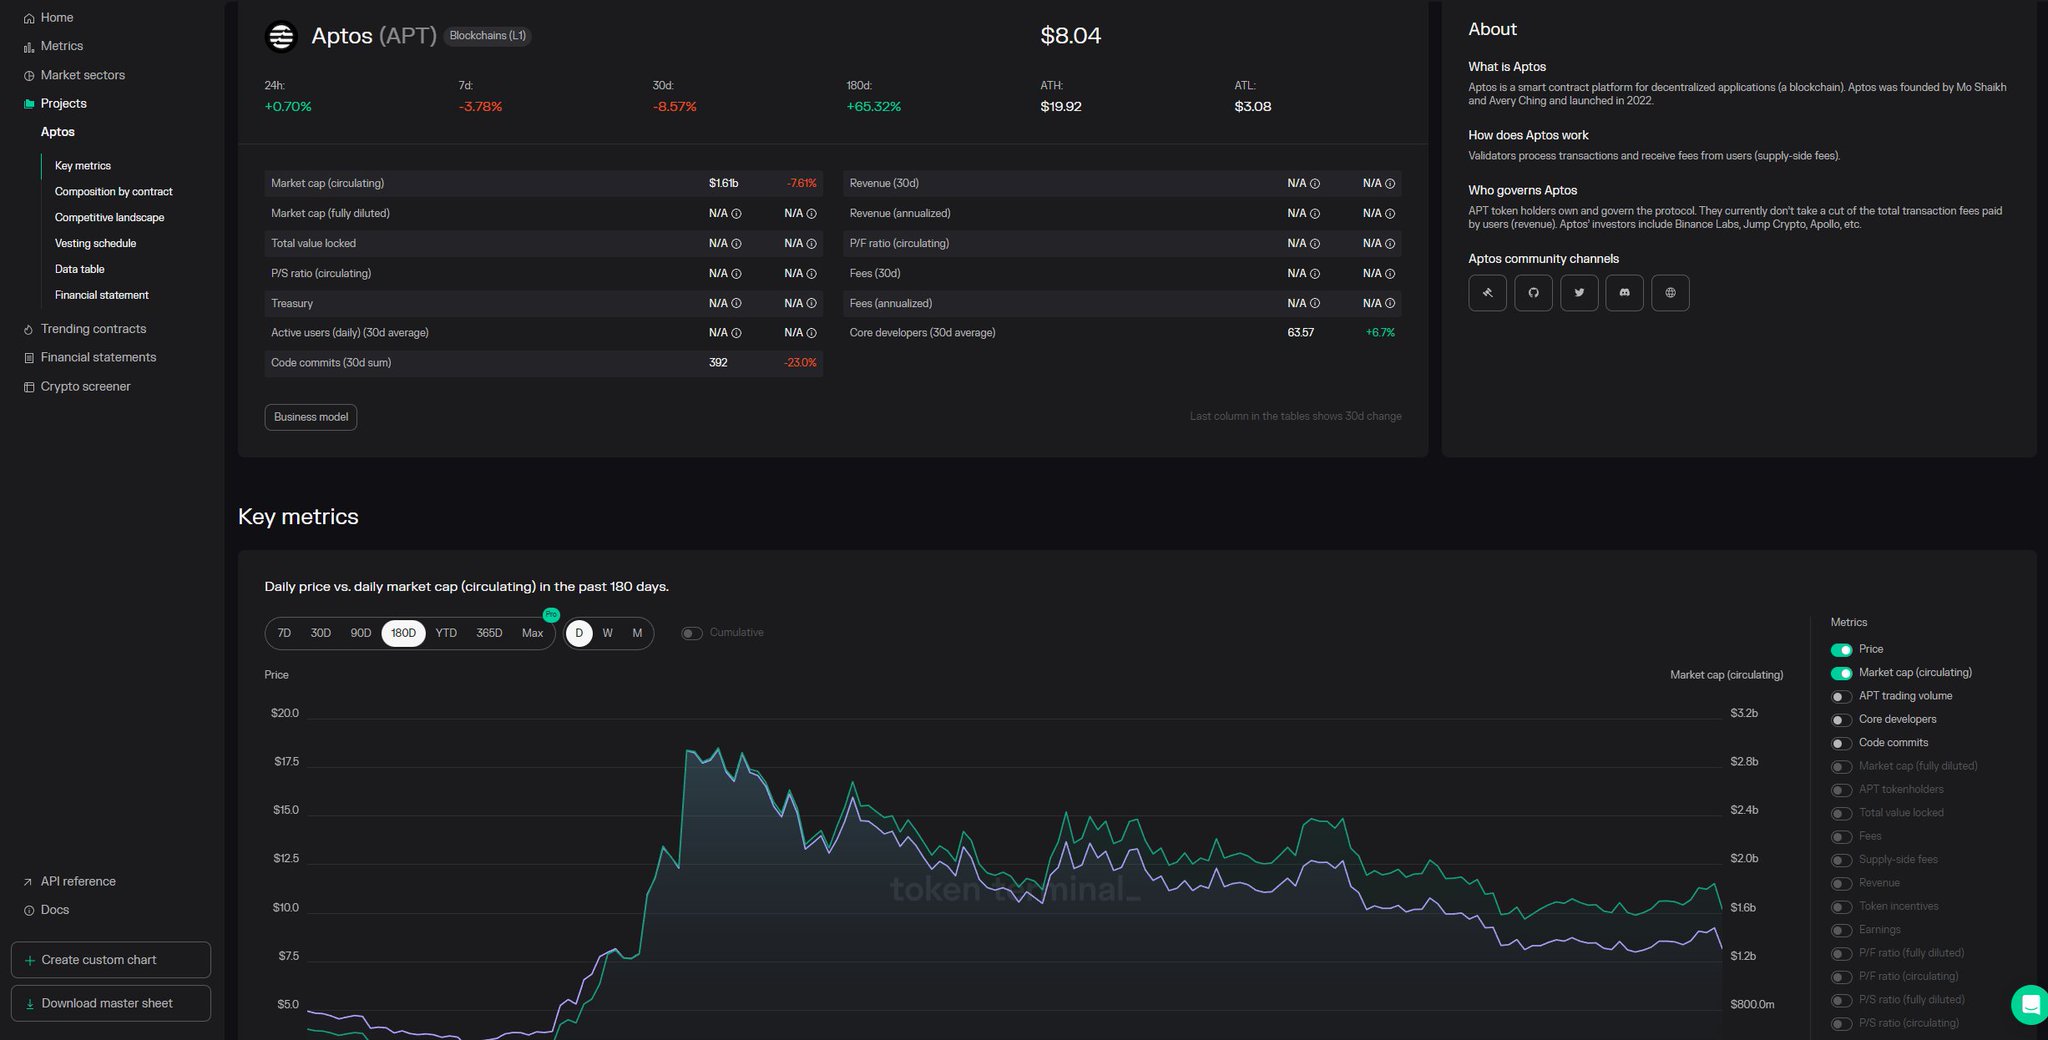Enable the Core developers metric toggle
2048x1040 pixels.
pos(1841,720)
